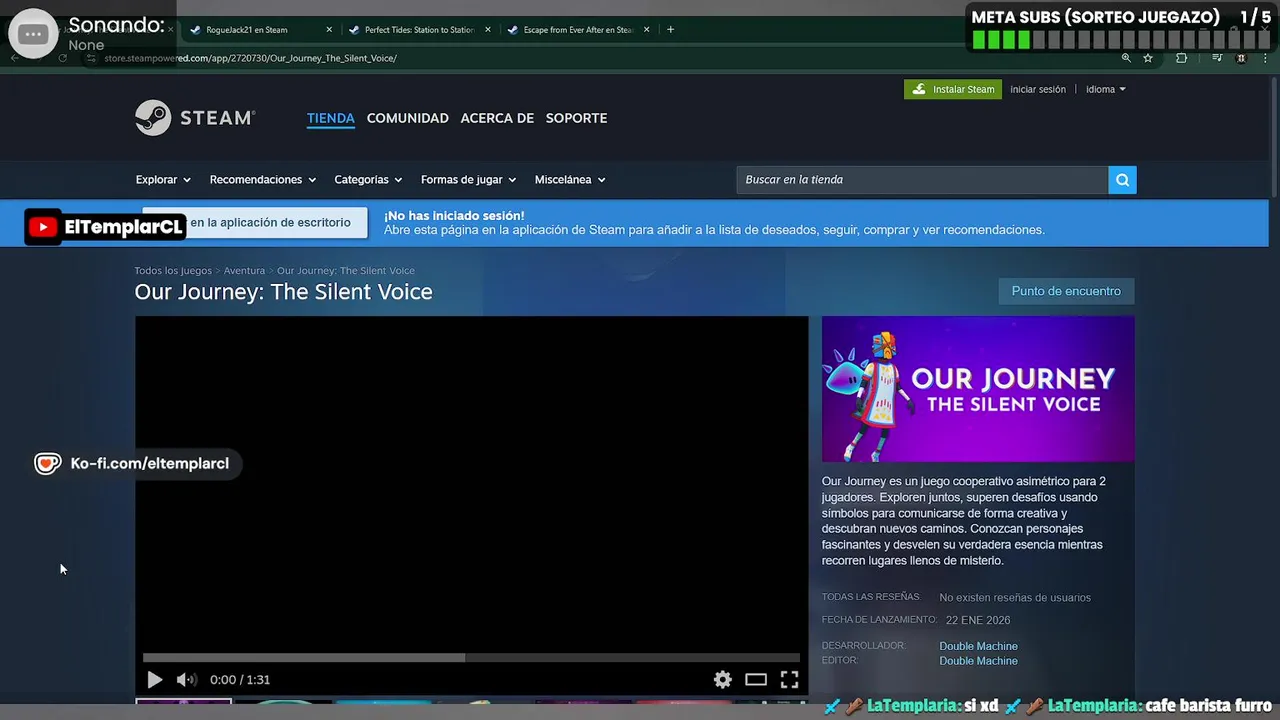
Task: Click Our Journey: The Silent Voice breadcrumb
Action: point(346,271)
